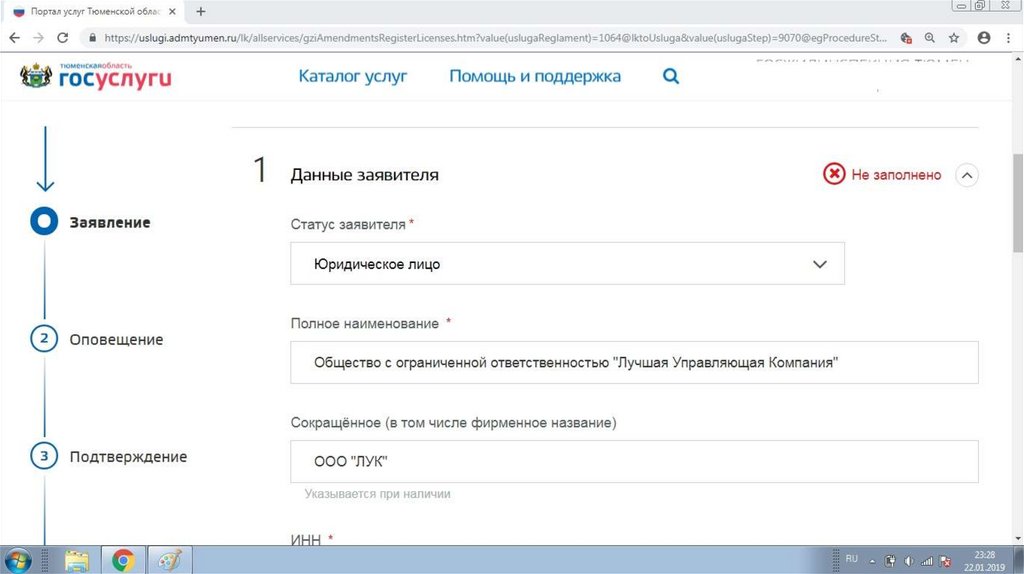Reload the page with the refresh icon
The width and height of the screenshot is (1024, 574).
63,38
